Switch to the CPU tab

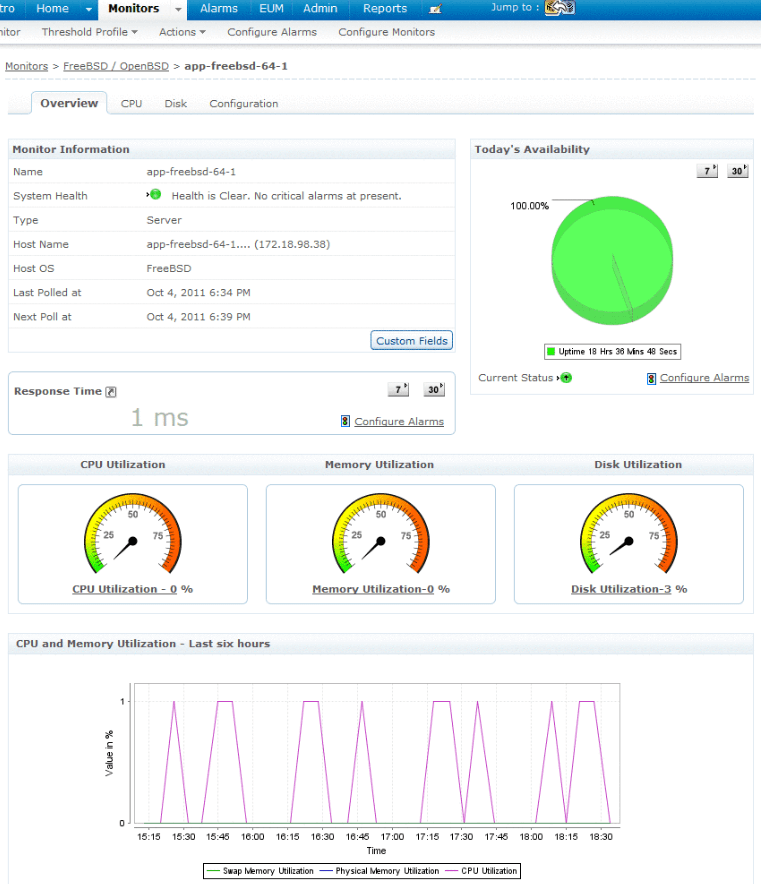pos(131,103)
